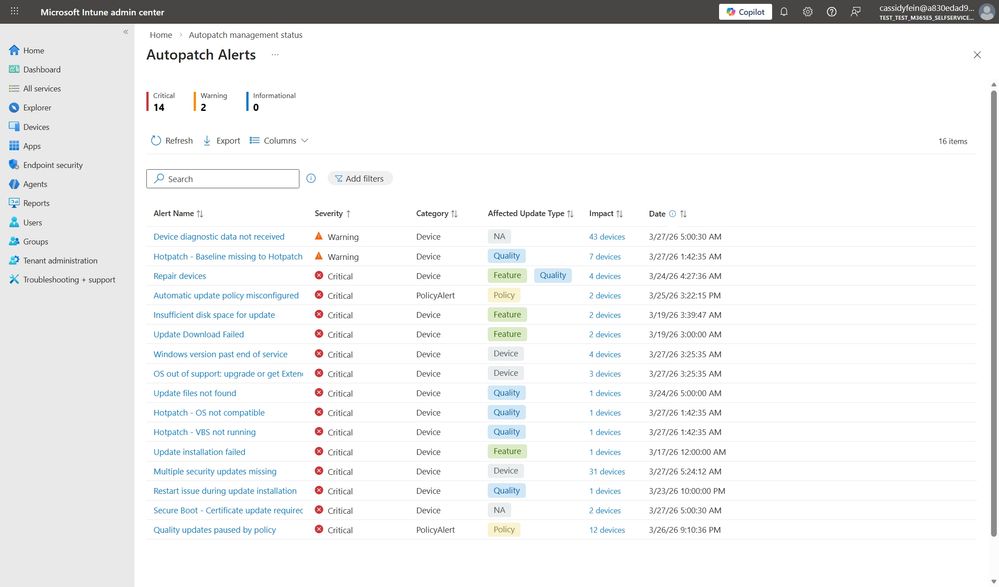Click the Search alerts input field
The height and width of the screenshot is (587, 999).
223,179
